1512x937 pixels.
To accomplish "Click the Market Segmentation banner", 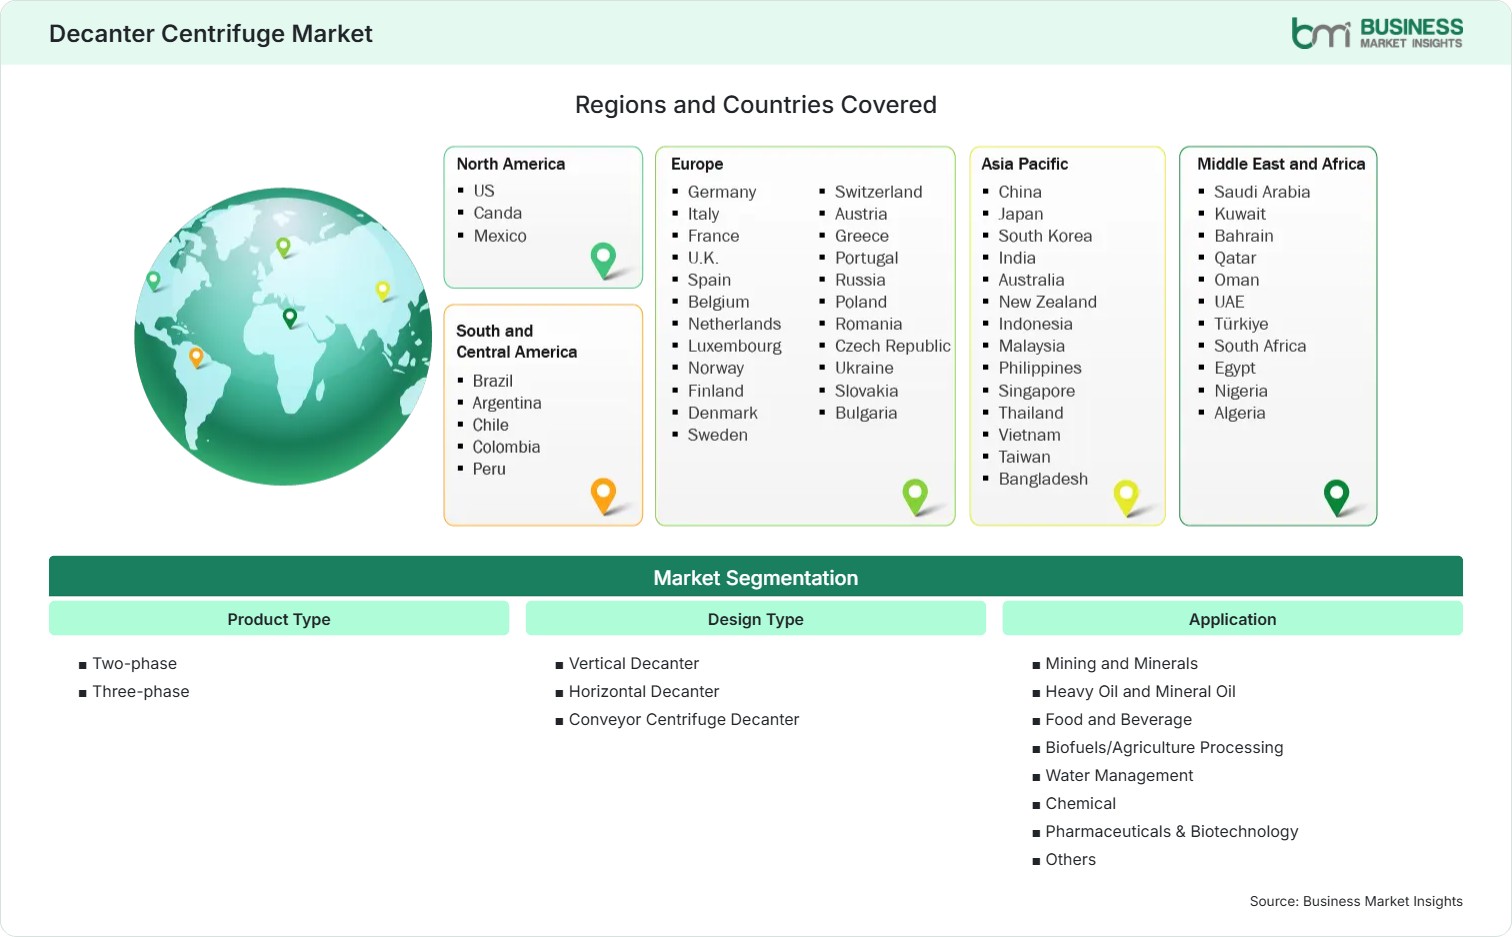I will click(x=756, y=577).
